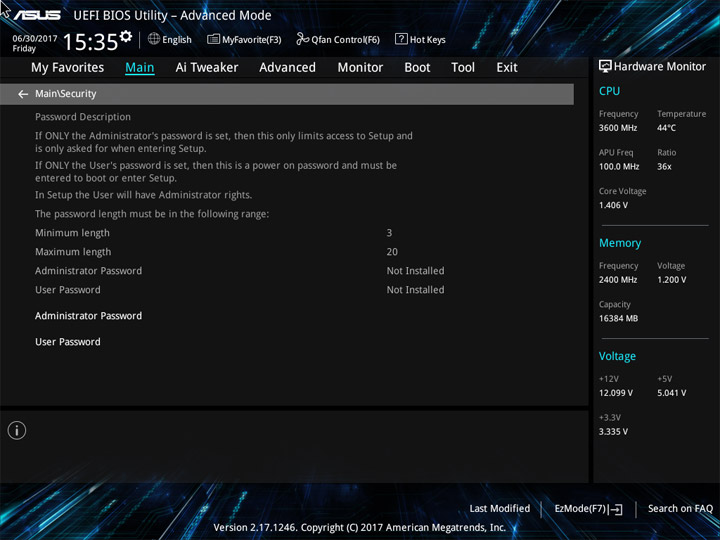Click the Version 2.17.1246 copyright line
This screenshot has height=540, width=720.
(x=360, y=528)
